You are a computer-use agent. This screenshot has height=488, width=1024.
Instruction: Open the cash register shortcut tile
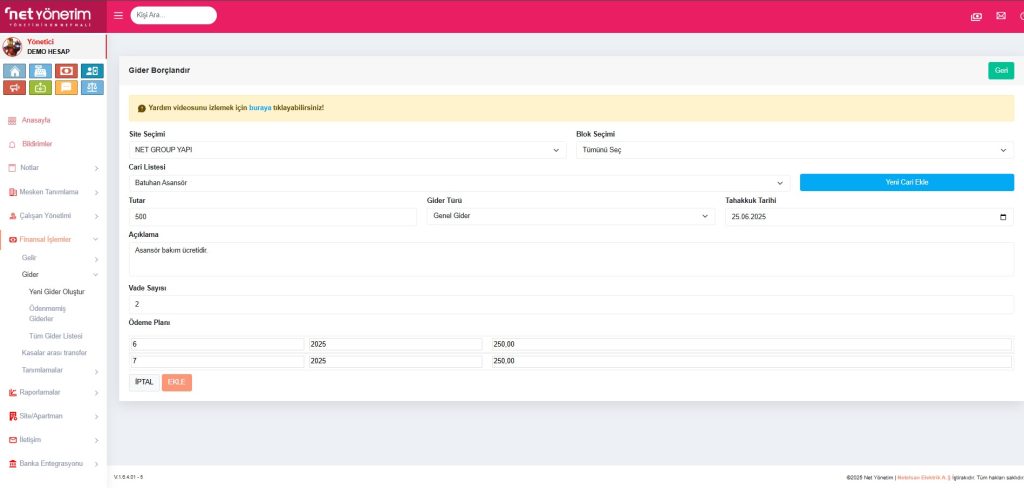[41, 71]
